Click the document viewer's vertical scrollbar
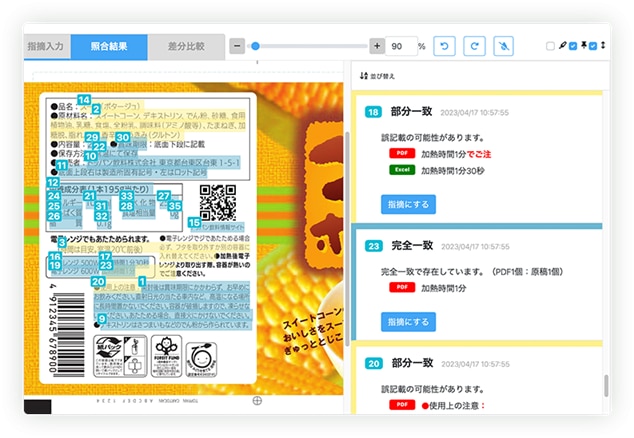Viewport: 634px width, 438px height. pos(347,239)
